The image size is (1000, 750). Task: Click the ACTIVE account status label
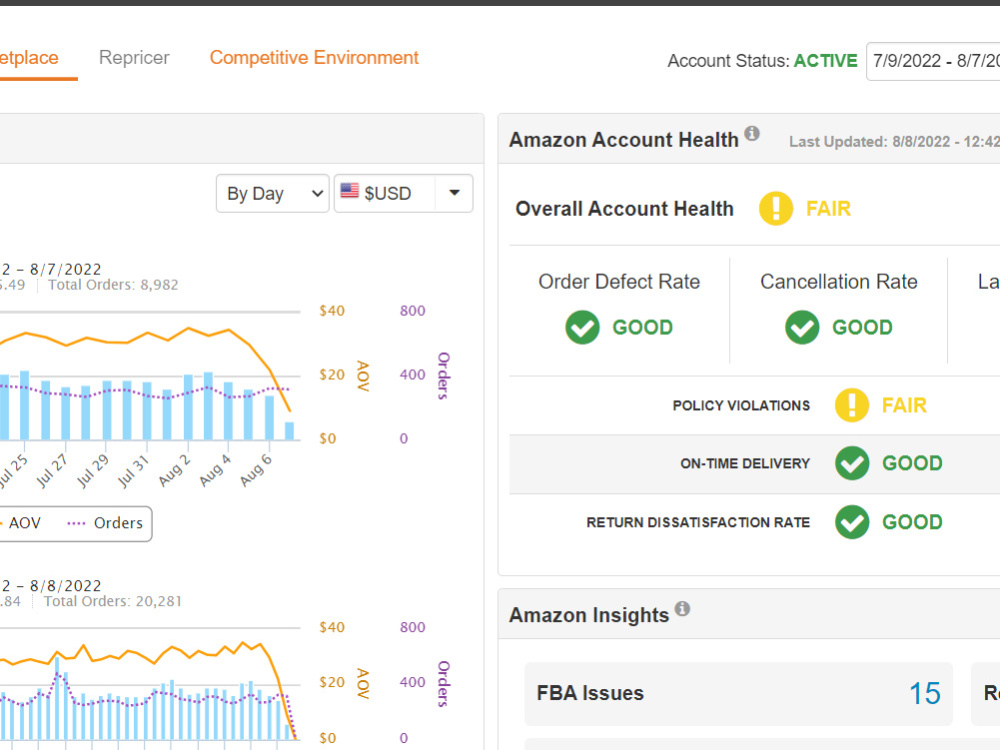(825, 61)
